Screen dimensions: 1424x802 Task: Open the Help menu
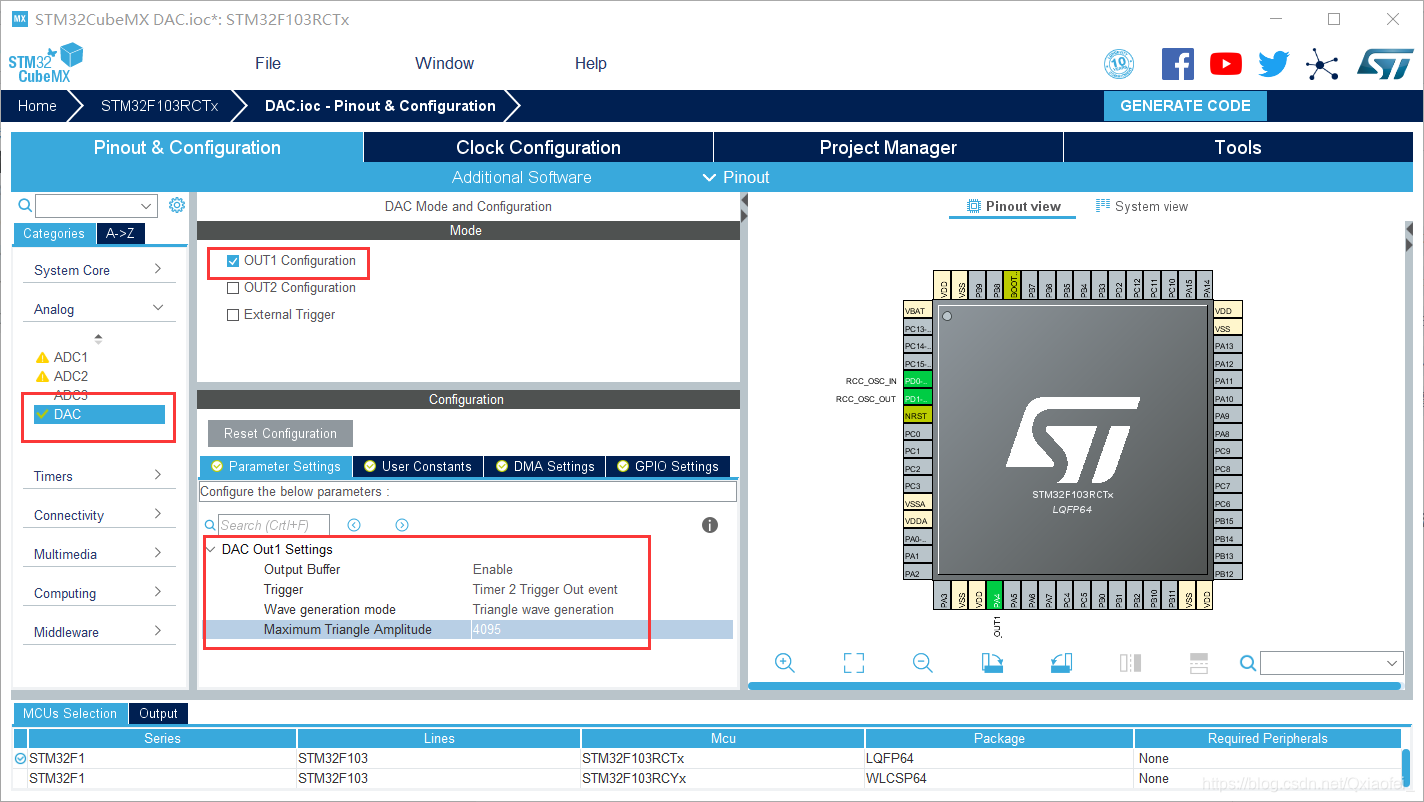(x=591, y=63)
